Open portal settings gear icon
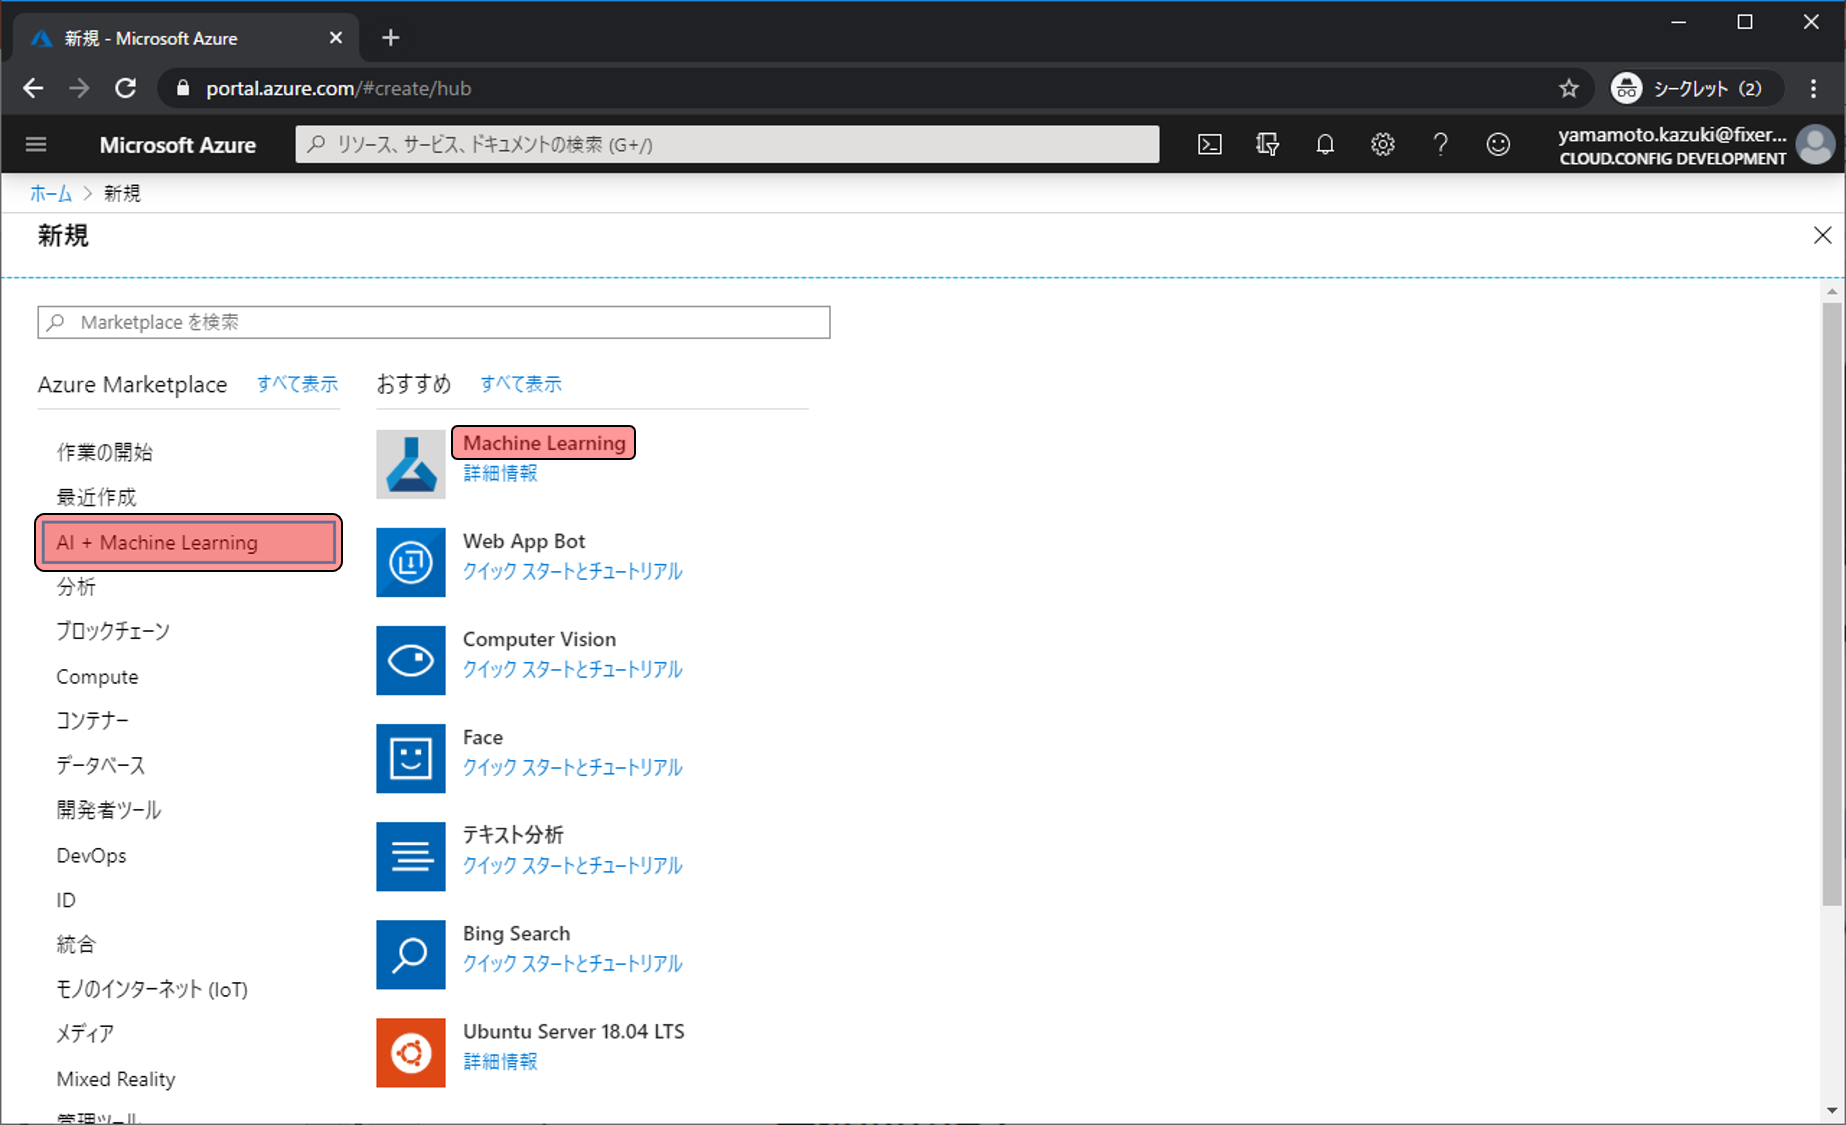Image resolution: width=1846 pixels, height=1125 pixels. pos(1382,145)
